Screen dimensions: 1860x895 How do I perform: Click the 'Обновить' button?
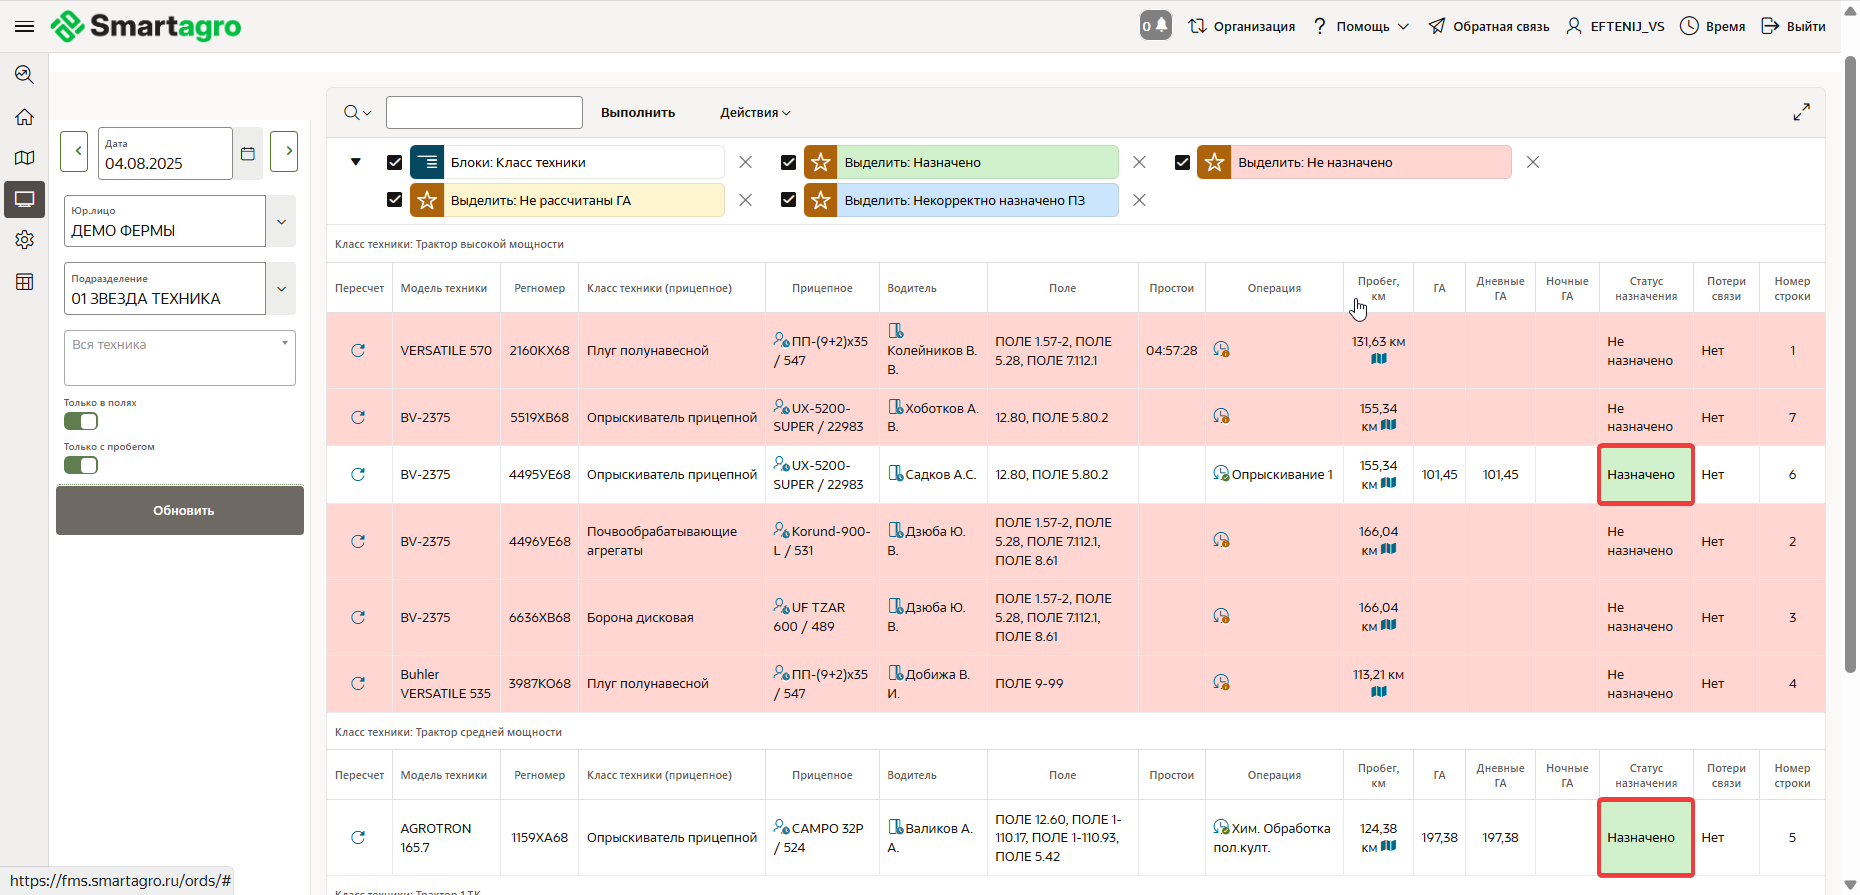click(x=180, y=510)
